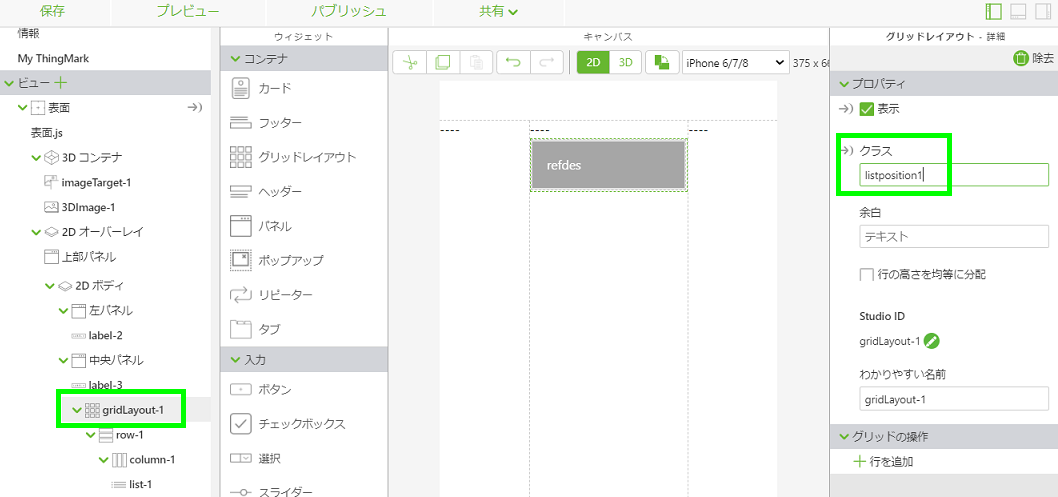Redo the canvas action
1058x497 pixels.
[547, 62]
